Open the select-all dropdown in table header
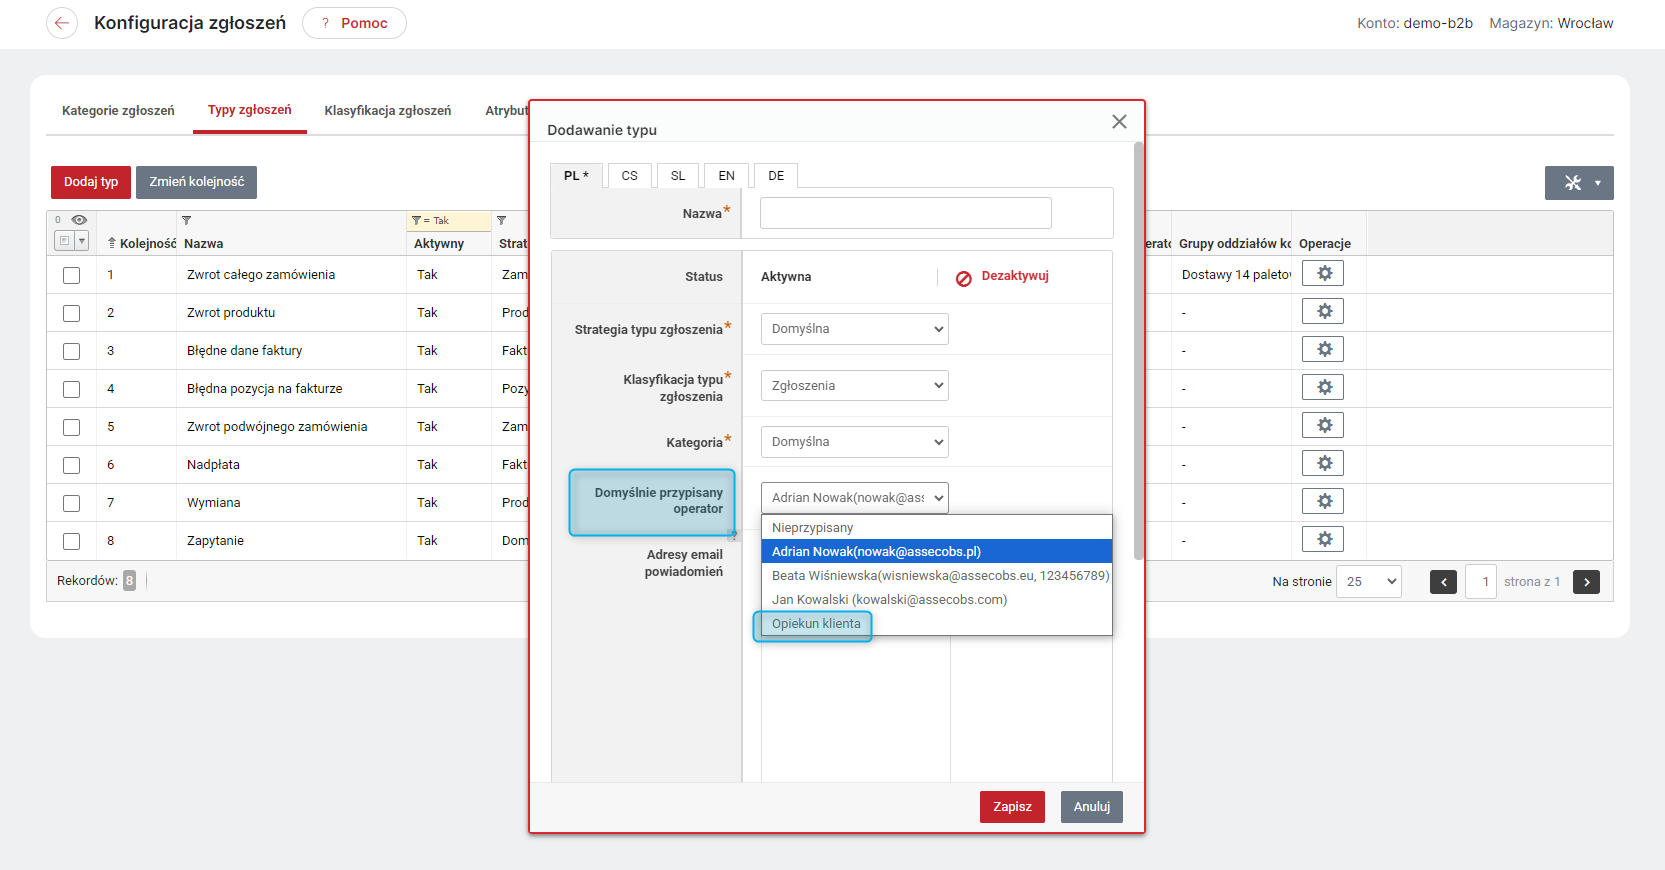Screen dimensions: 1665x870 coord(82,241)
